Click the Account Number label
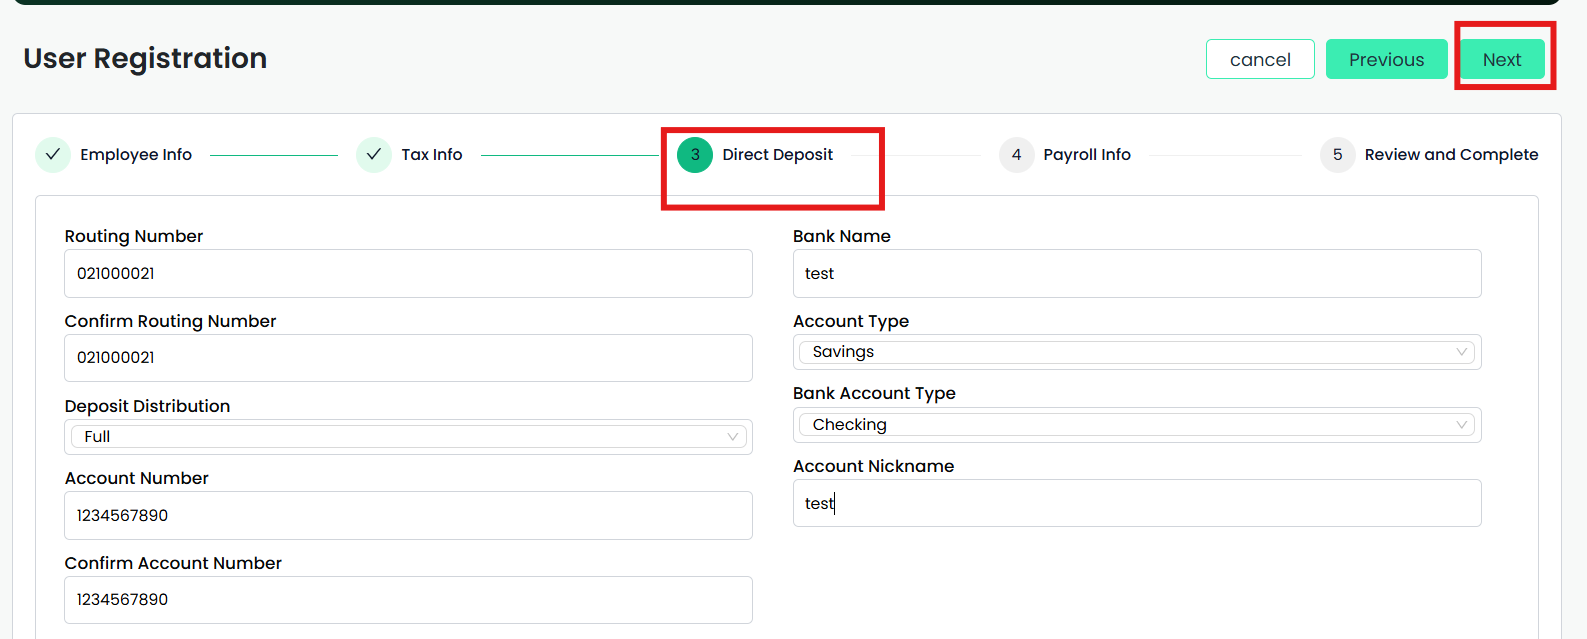 [137, 478]
